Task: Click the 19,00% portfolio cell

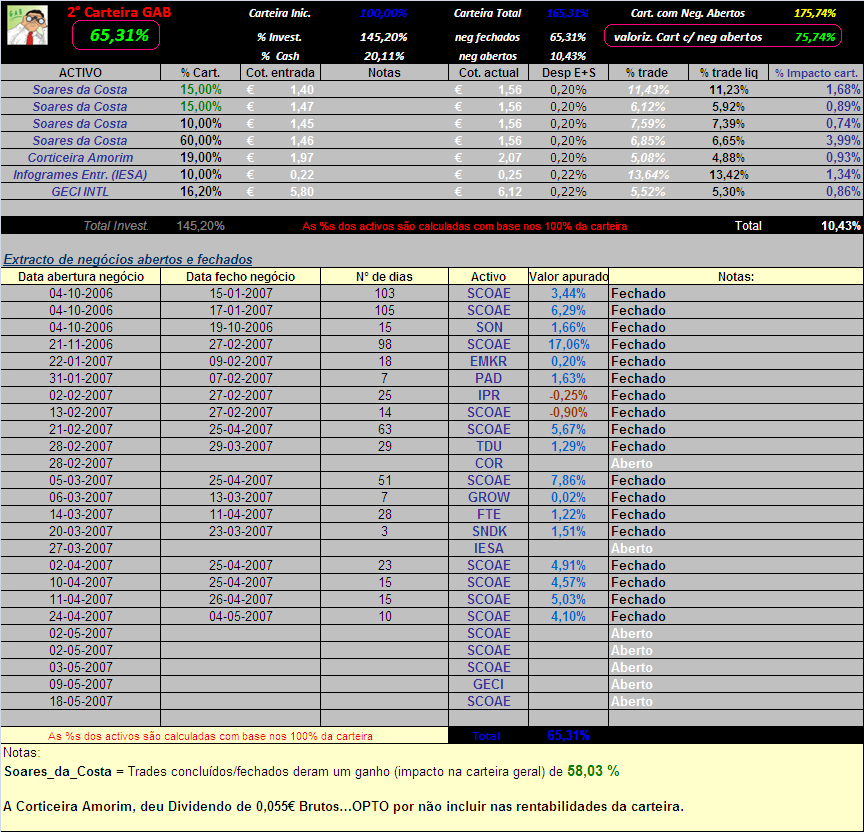Action: (201, 158)
